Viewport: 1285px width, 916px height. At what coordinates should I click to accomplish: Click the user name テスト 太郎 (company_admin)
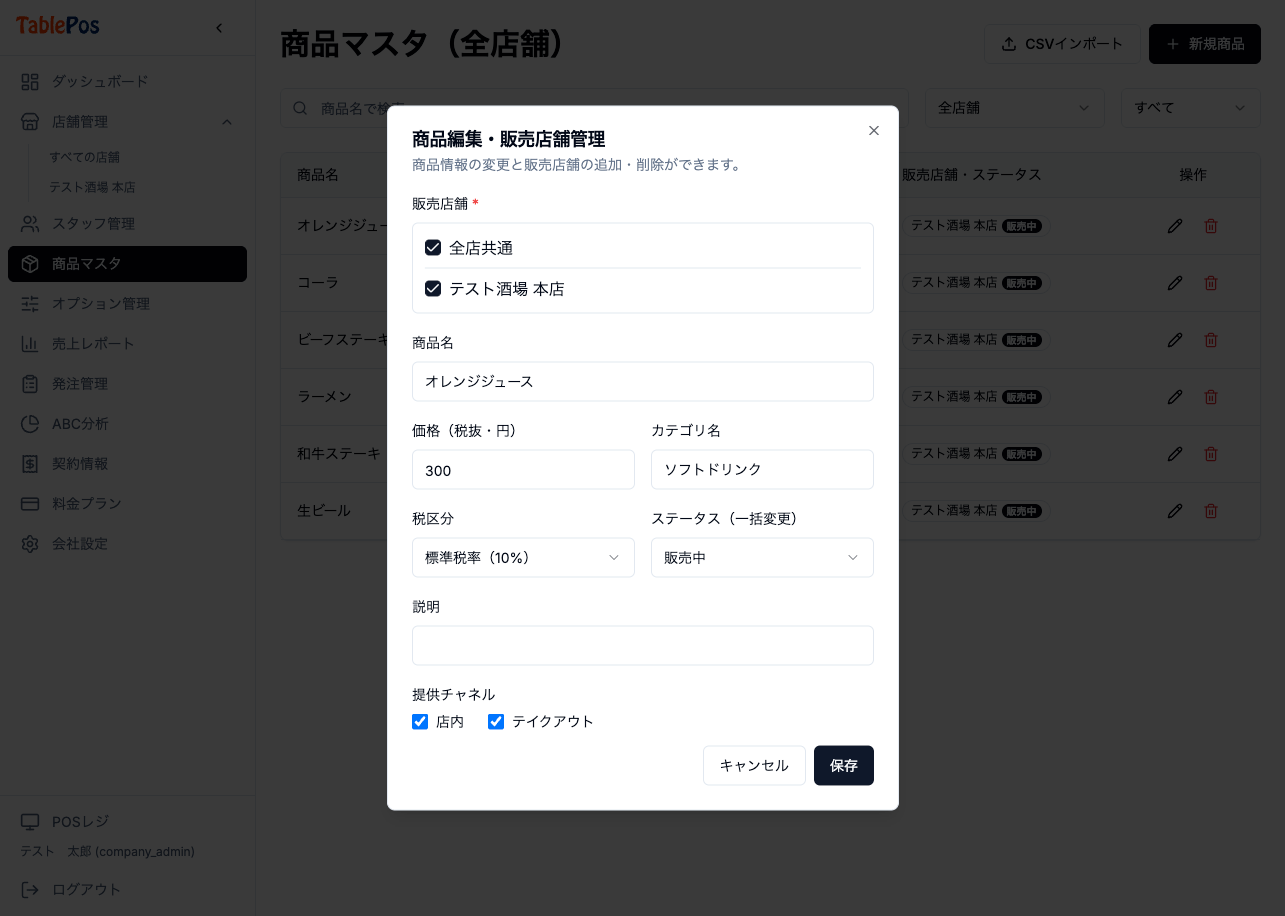click(108, 852)
